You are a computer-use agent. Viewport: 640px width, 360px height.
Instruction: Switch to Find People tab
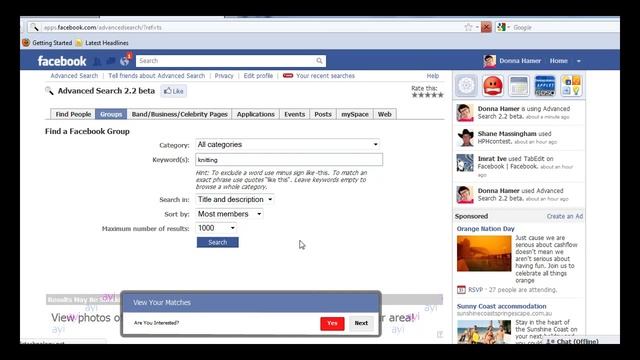[x=73, y=114]
